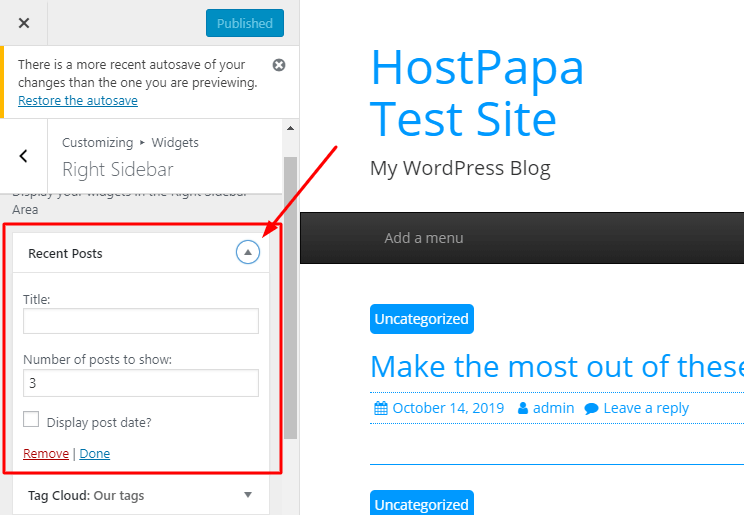744x515 pixels.
Task: Click the Remove link
Action: tap(46, 454)
